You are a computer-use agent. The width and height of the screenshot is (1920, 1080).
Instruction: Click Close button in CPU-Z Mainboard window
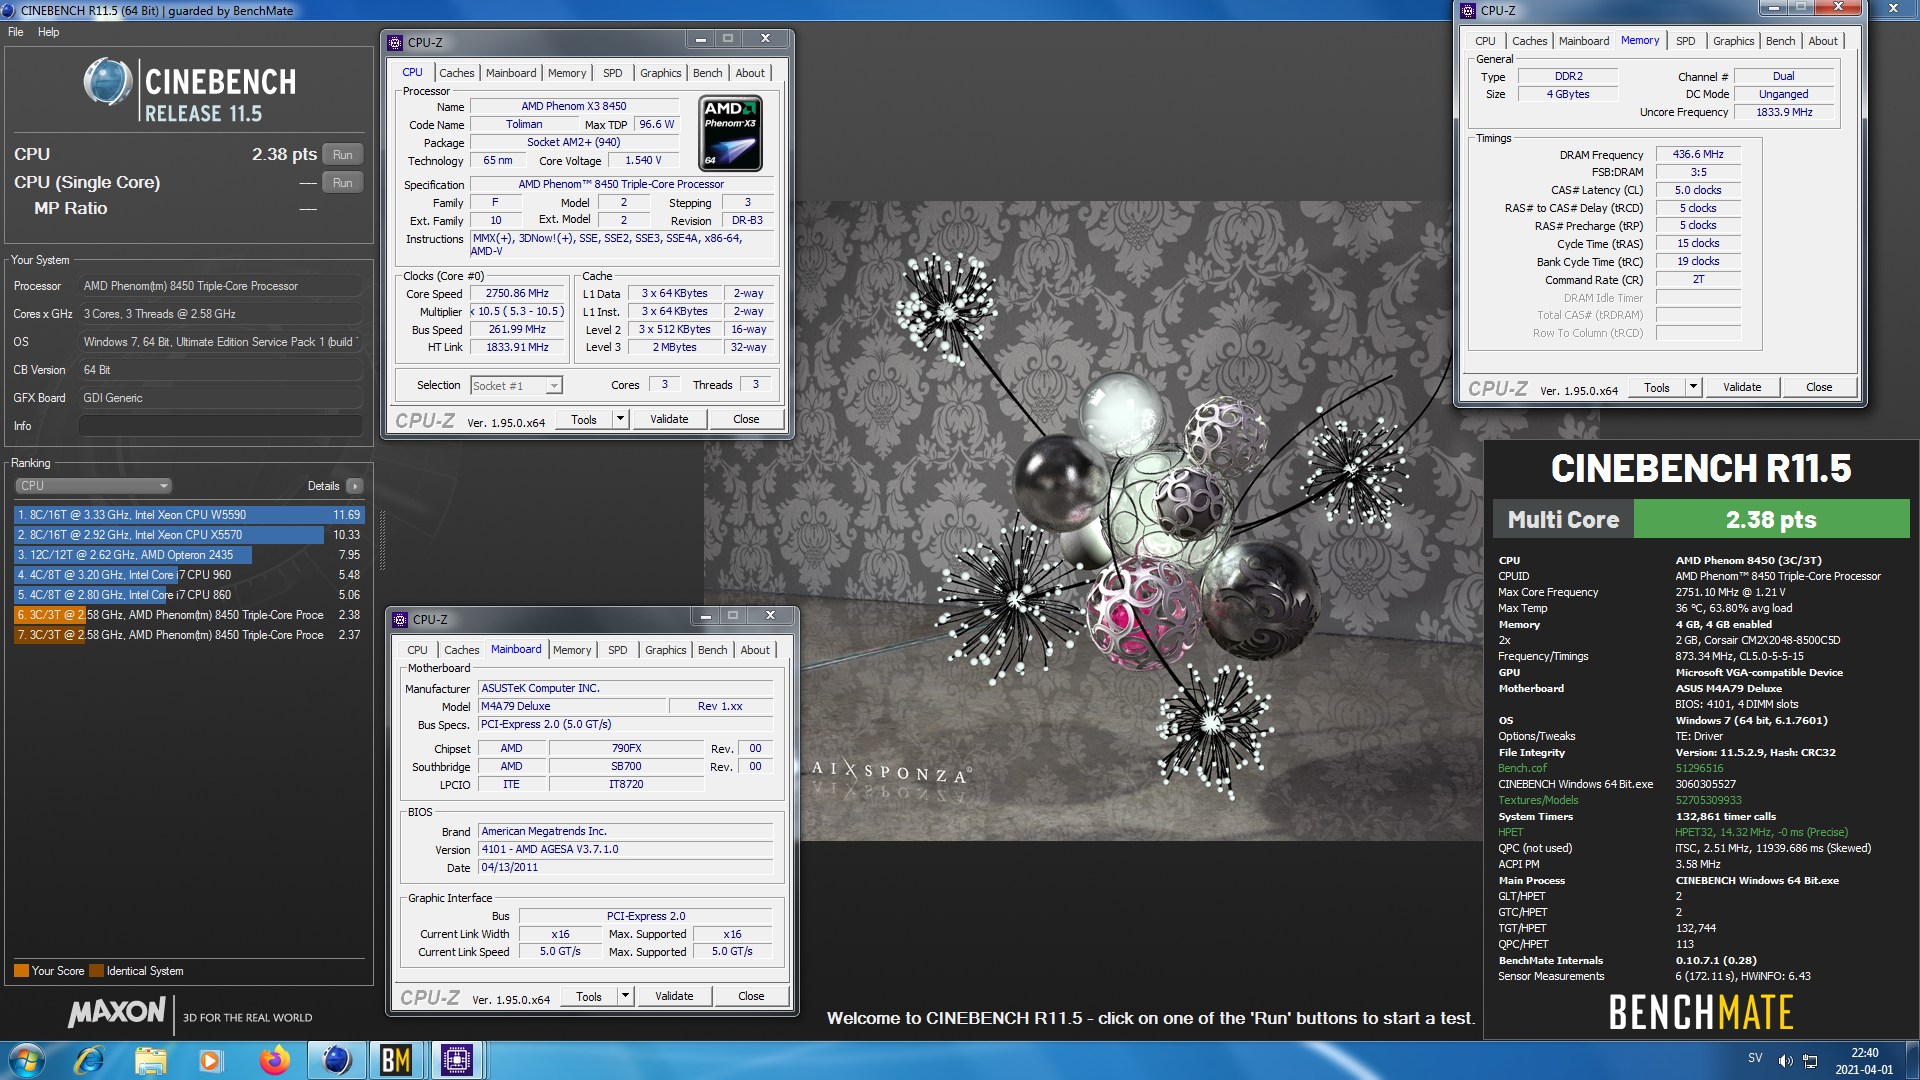[x=751, y=996]
